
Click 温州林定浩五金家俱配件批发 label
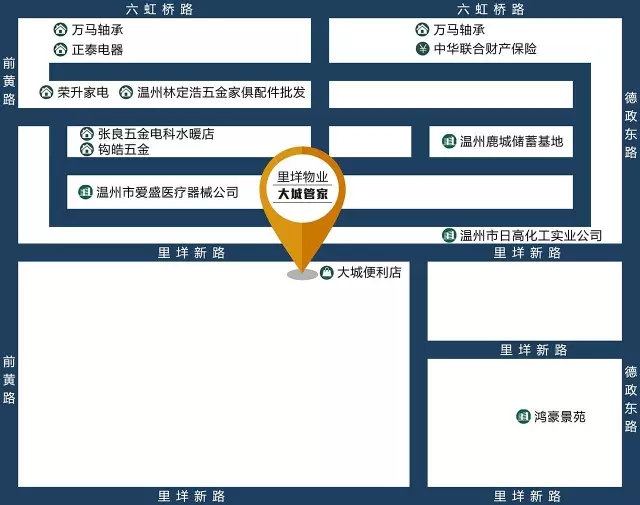pyautogui.click(x=221, y=92)
